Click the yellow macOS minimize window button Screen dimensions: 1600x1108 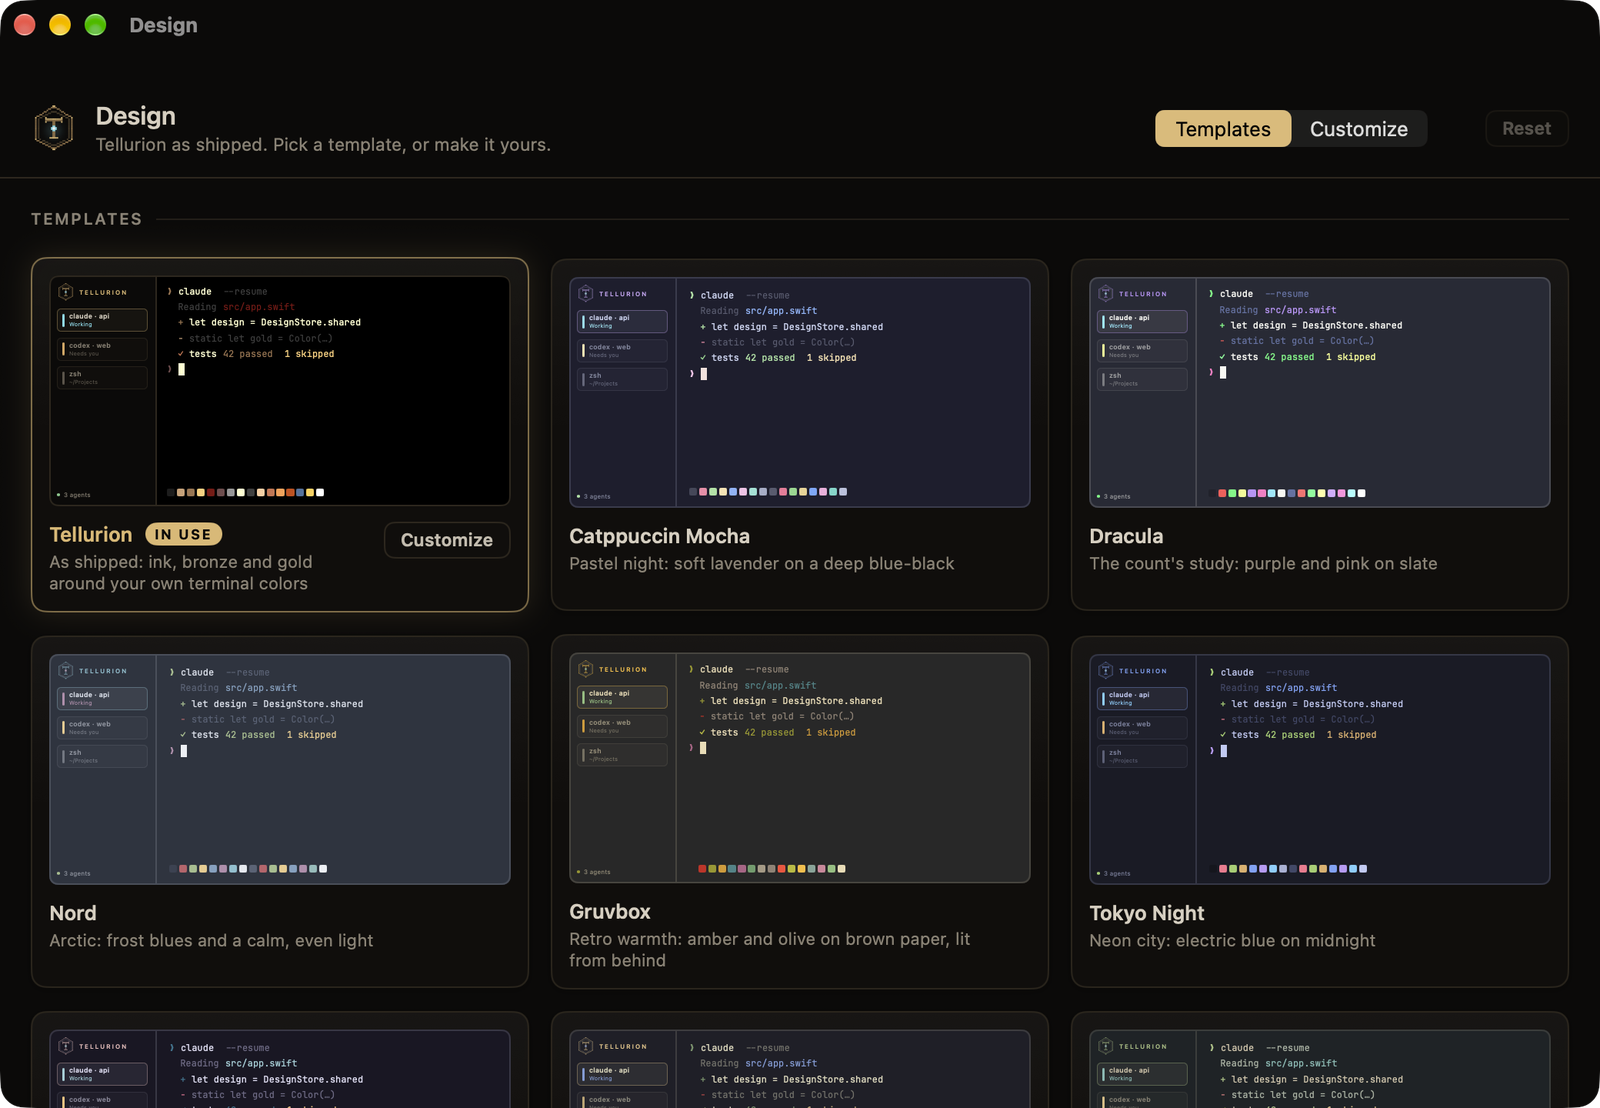point(60,25)
